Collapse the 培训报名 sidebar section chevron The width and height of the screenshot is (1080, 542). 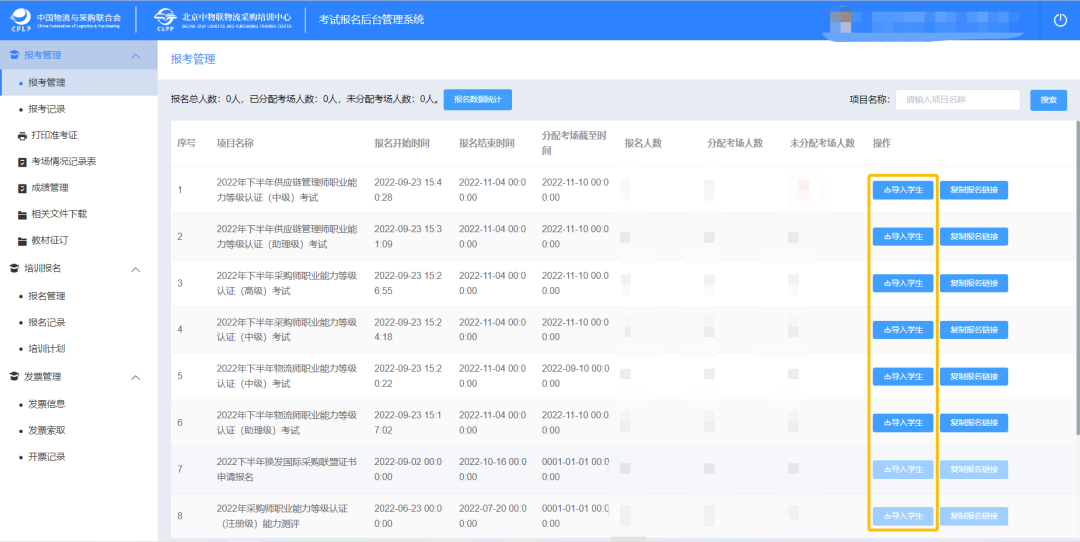136,269
